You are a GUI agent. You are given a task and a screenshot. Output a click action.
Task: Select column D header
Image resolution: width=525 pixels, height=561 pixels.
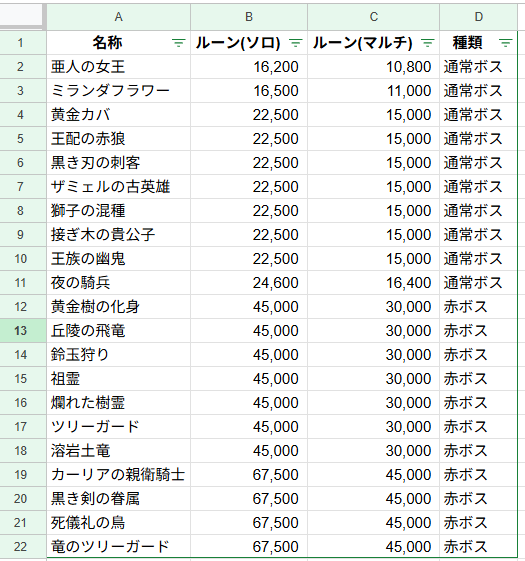point(478,17)
